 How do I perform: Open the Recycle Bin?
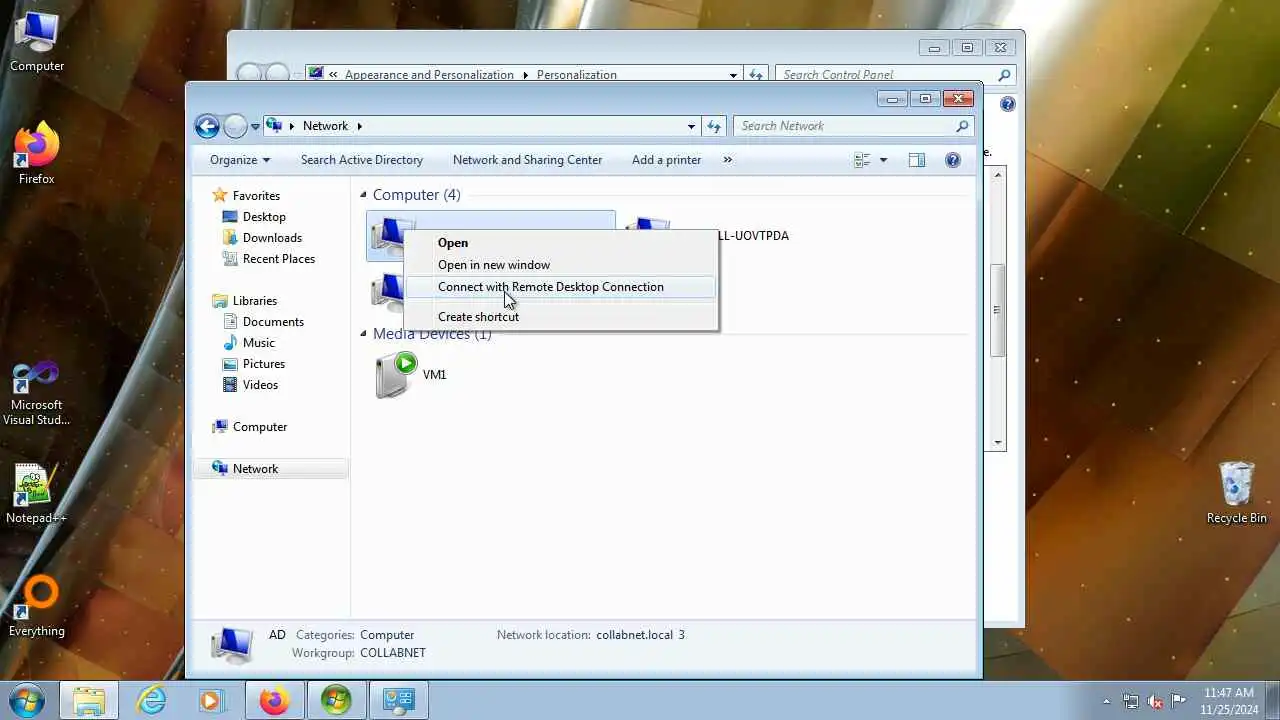tap(1237, 492)
